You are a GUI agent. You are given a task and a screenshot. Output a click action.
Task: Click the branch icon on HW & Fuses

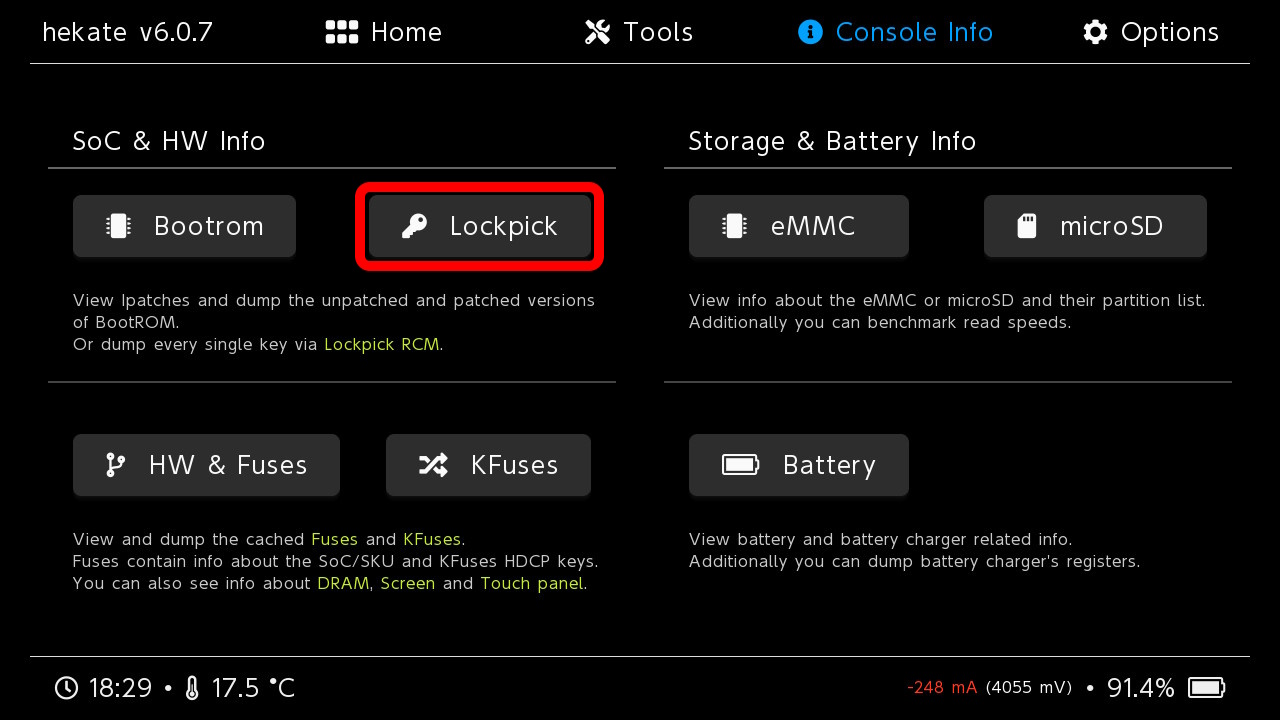coord(116,465)
